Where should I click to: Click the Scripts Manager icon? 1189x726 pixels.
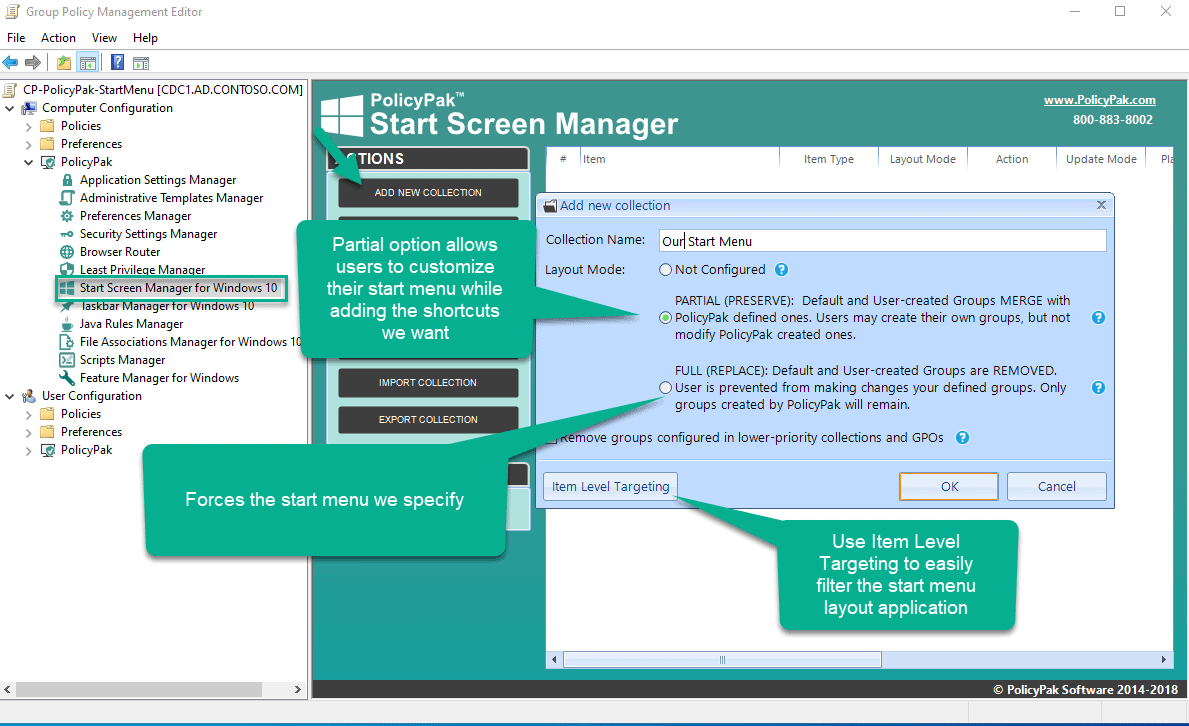tap(67, 360)
